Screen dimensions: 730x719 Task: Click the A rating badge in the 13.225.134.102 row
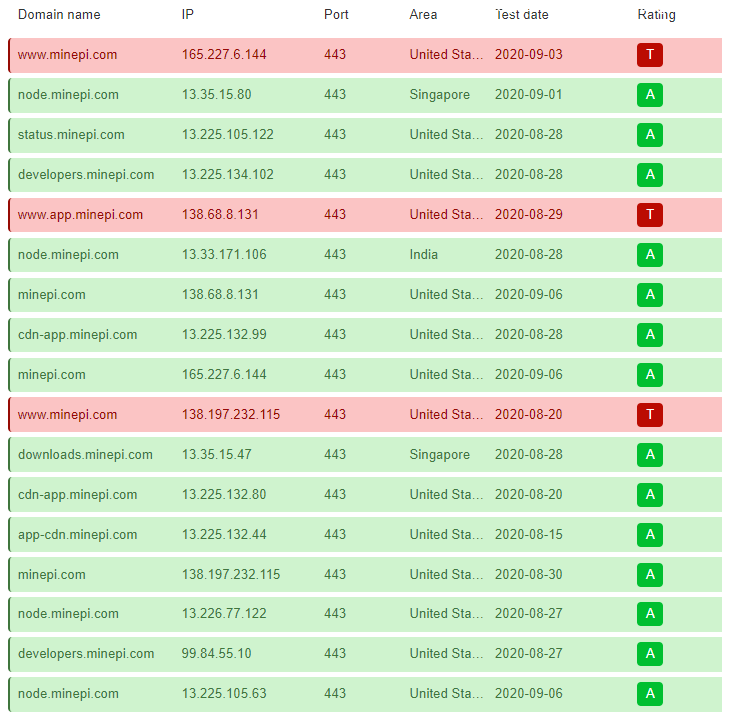(649, 175)
